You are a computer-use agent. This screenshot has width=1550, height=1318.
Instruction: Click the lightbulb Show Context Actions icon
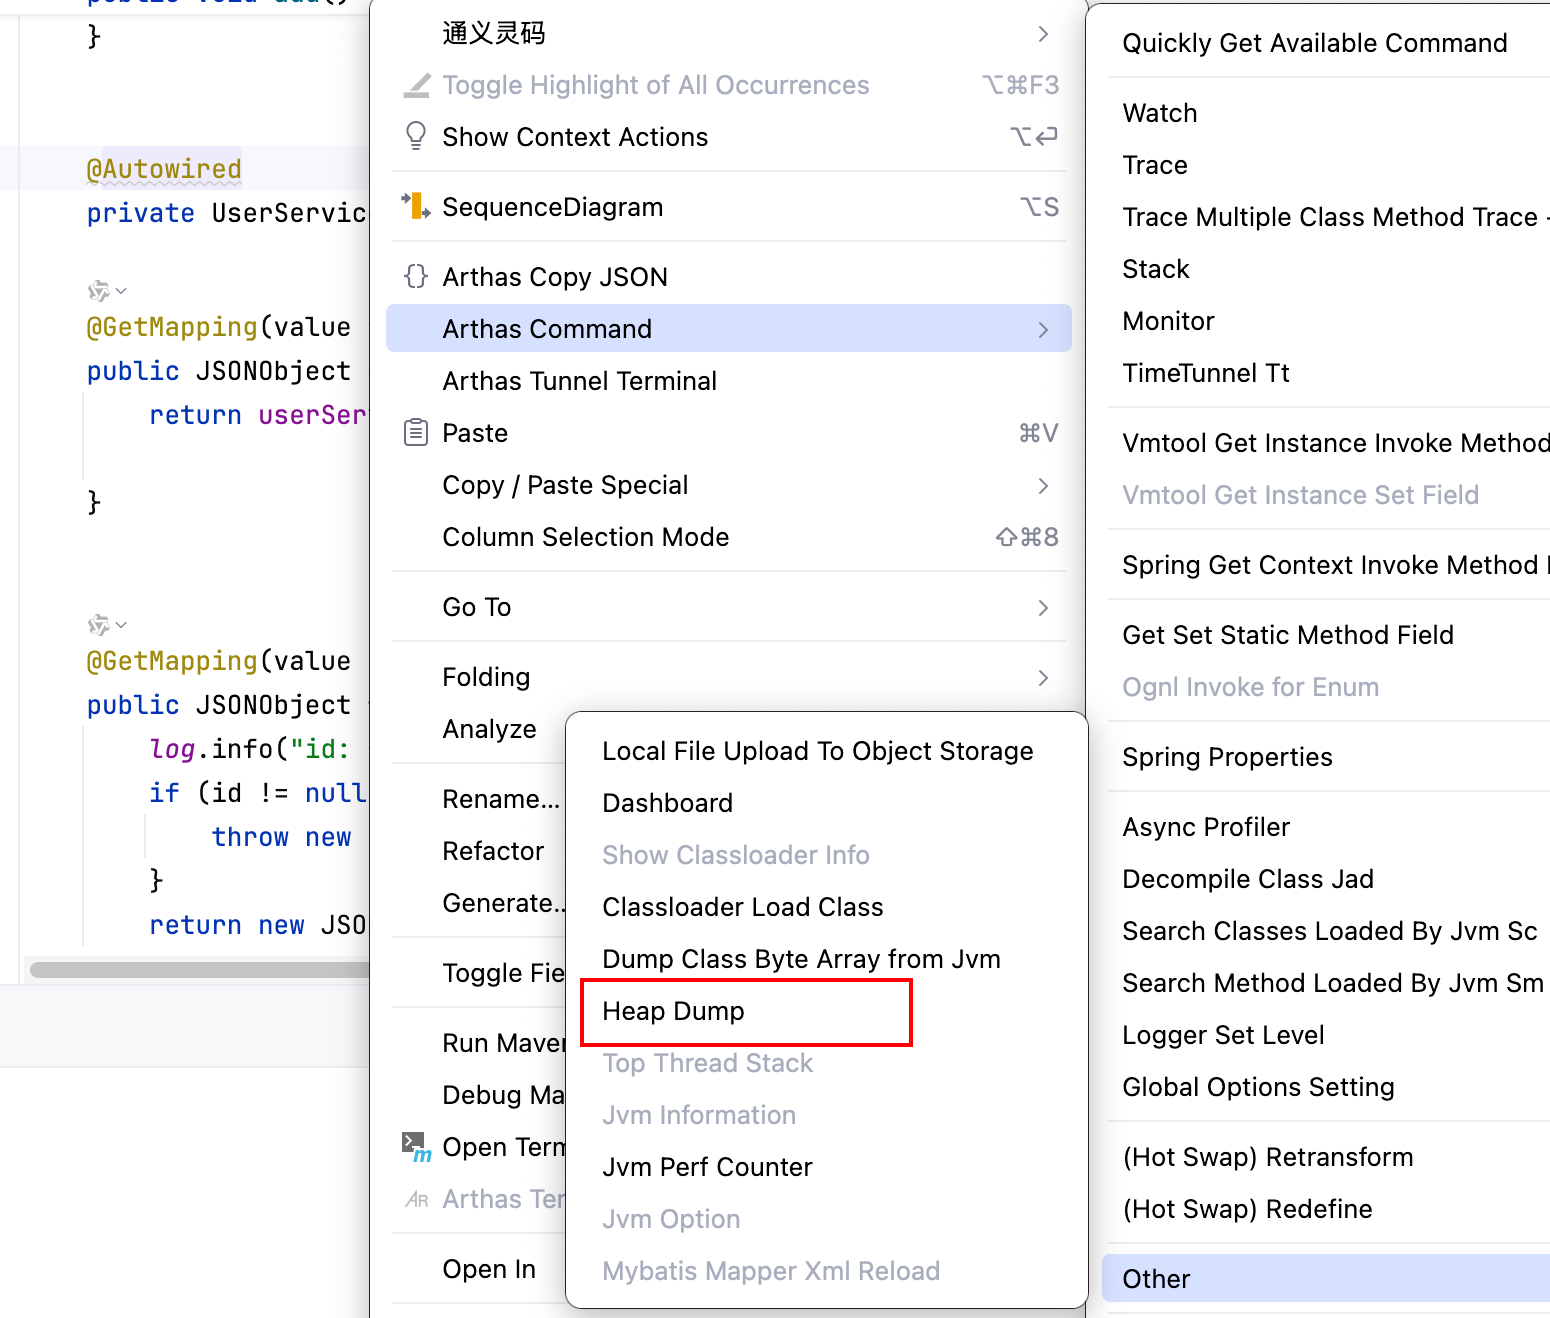415,137
